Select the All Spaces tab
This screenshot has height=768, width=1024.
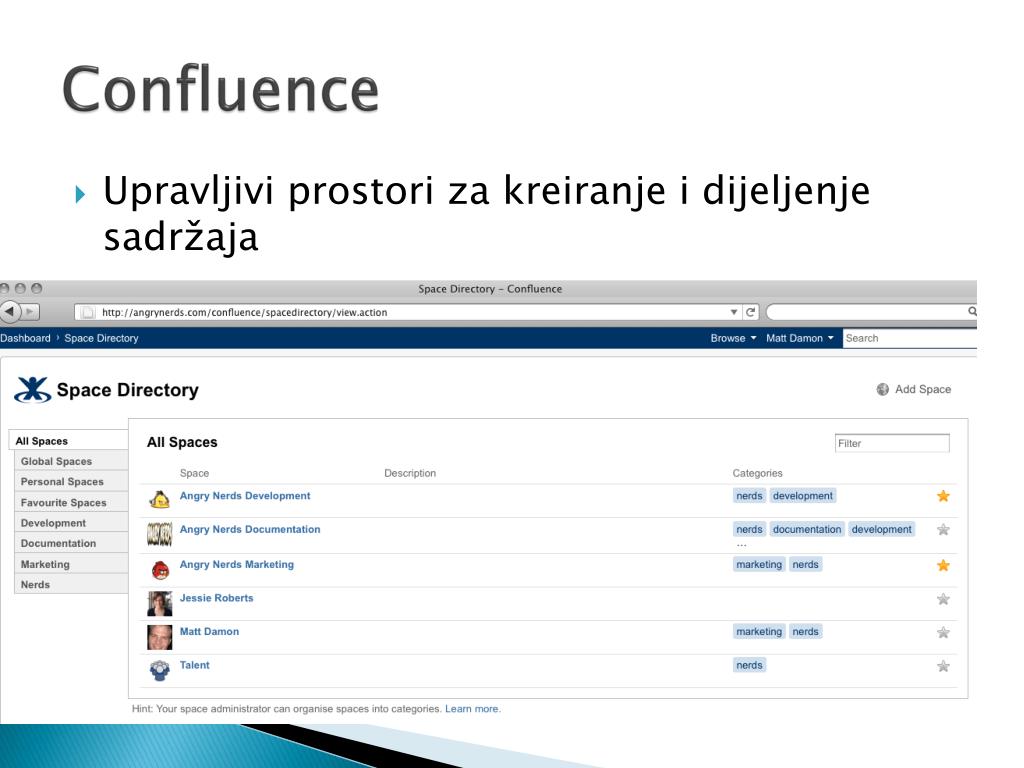click(x=69, y=441)
